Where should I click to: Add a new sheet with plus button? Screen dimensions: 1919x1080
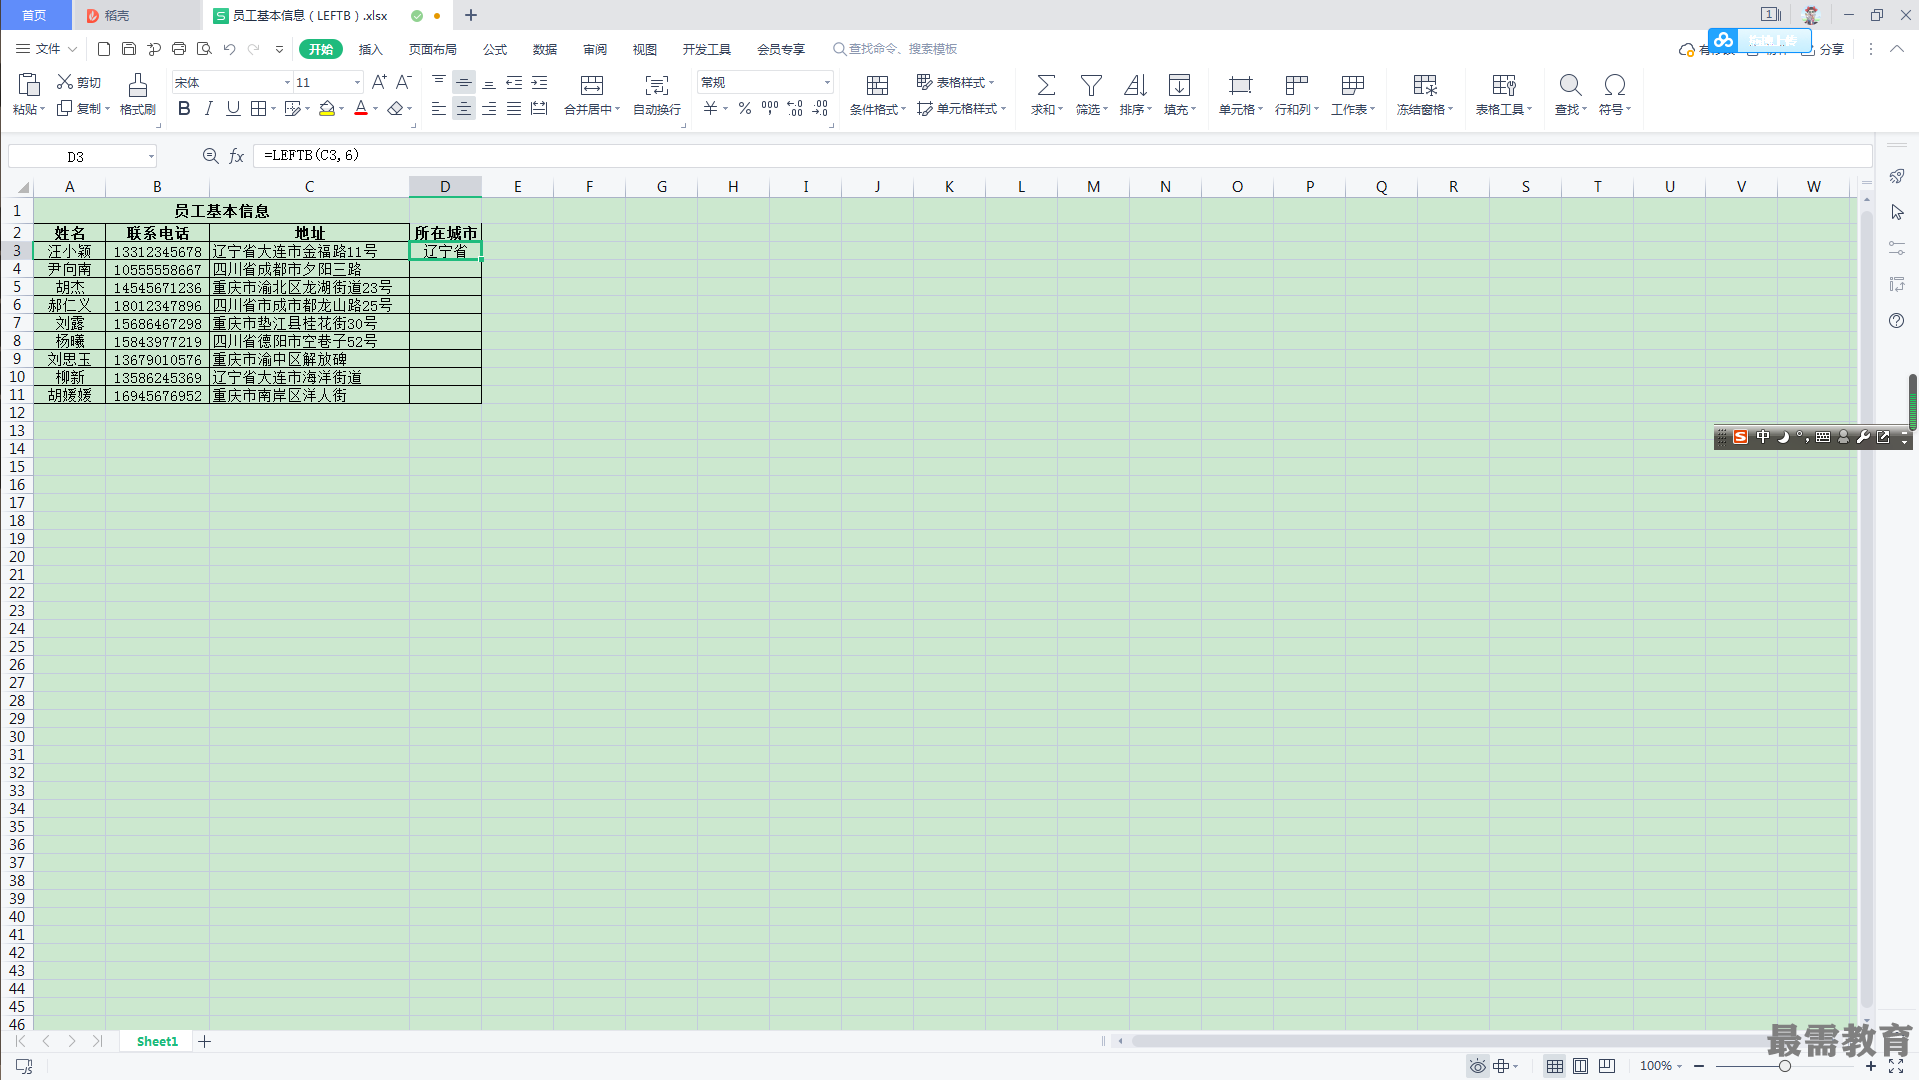click(204, 1042)
